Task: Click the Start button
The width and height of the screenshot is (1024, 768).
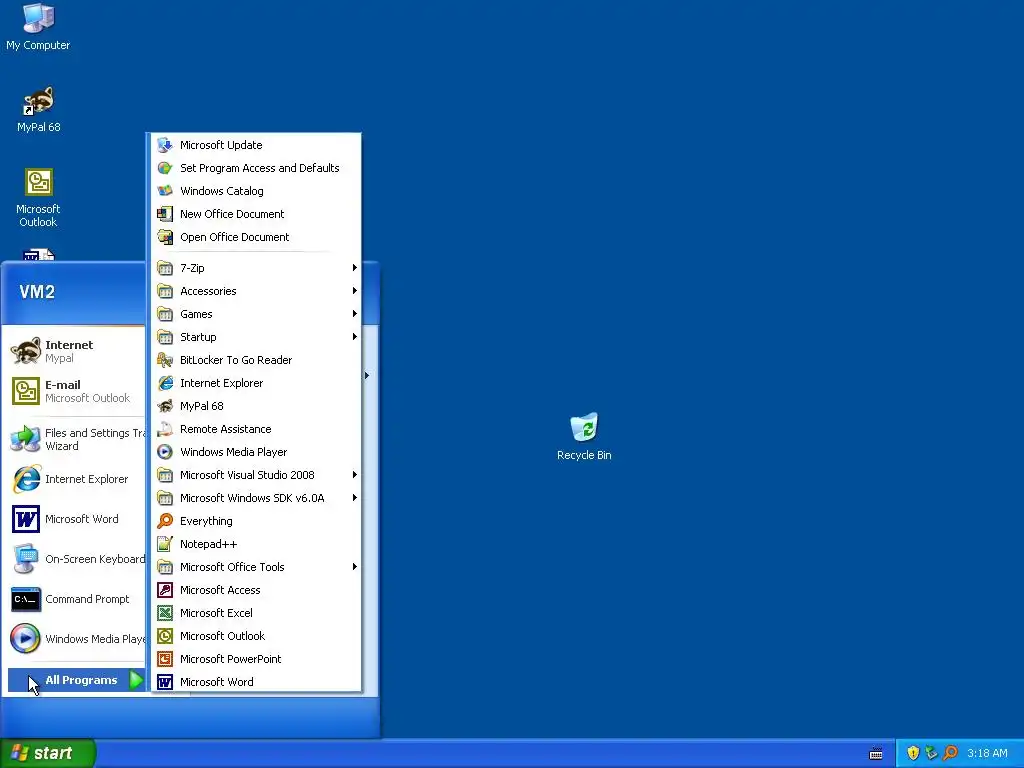Action: [x=48, y=753]
